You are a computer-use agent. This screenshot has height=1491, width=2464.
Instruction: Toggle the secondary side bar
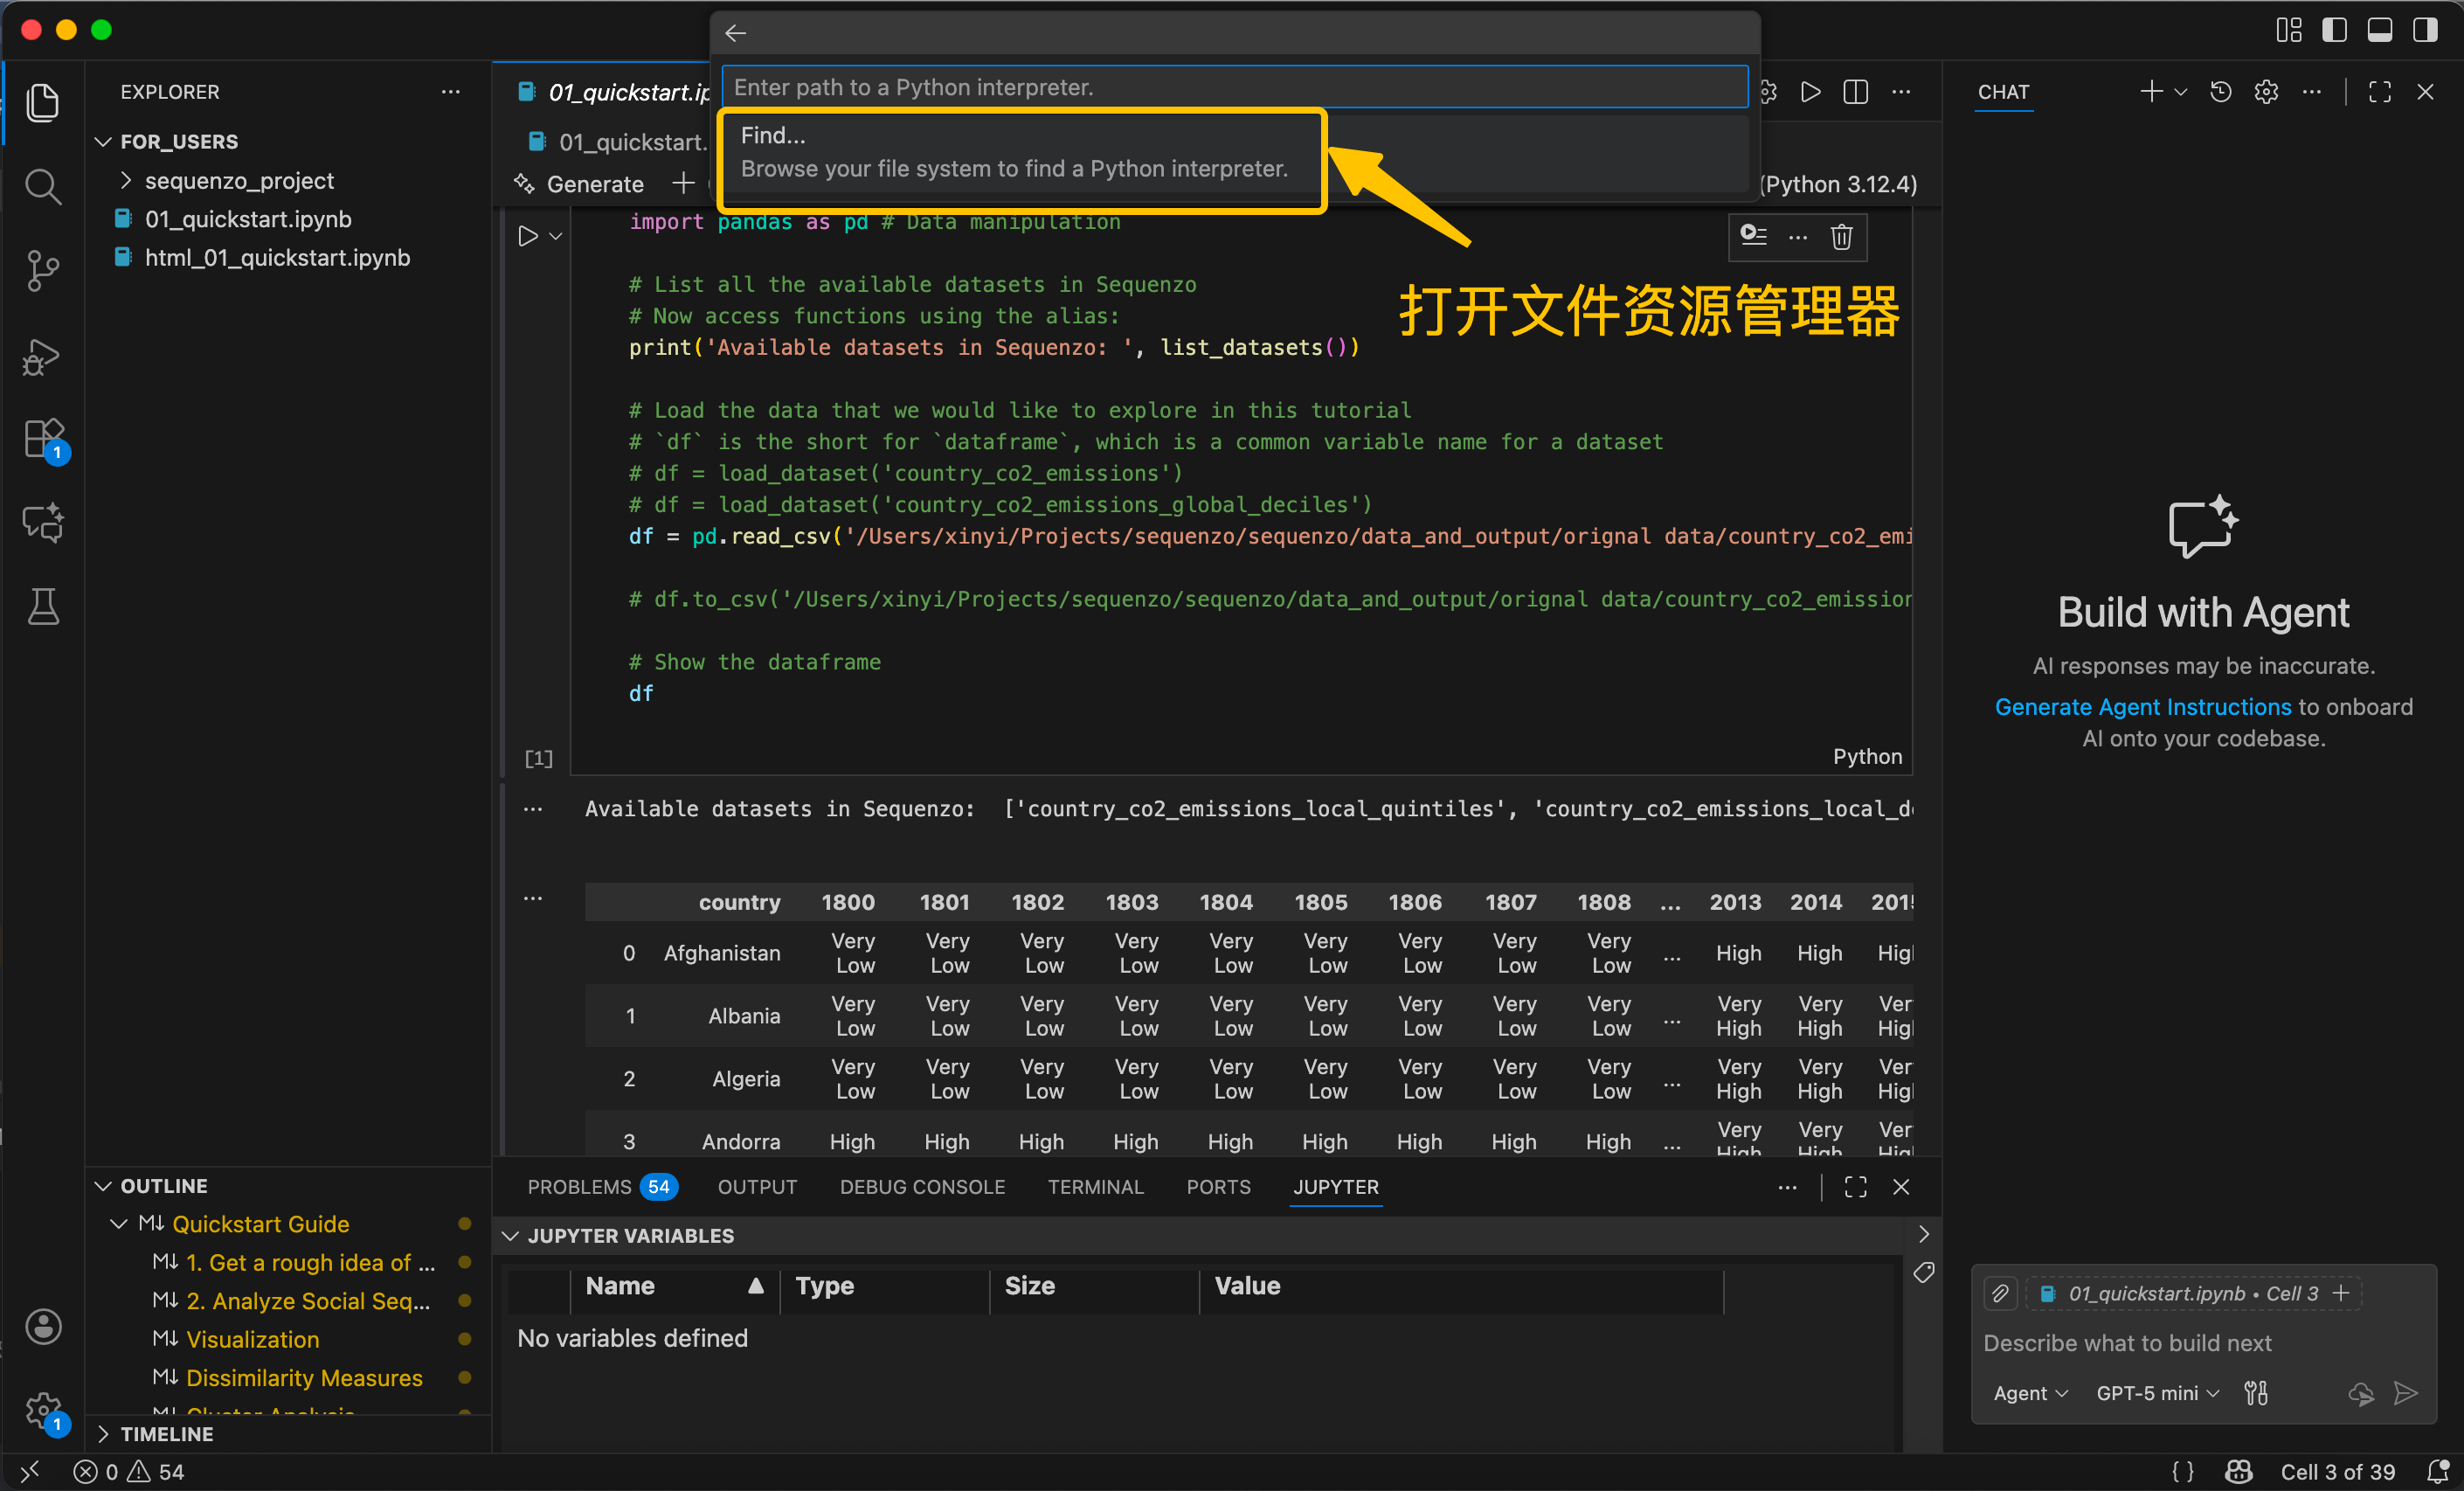click(x=2425, y=30)
